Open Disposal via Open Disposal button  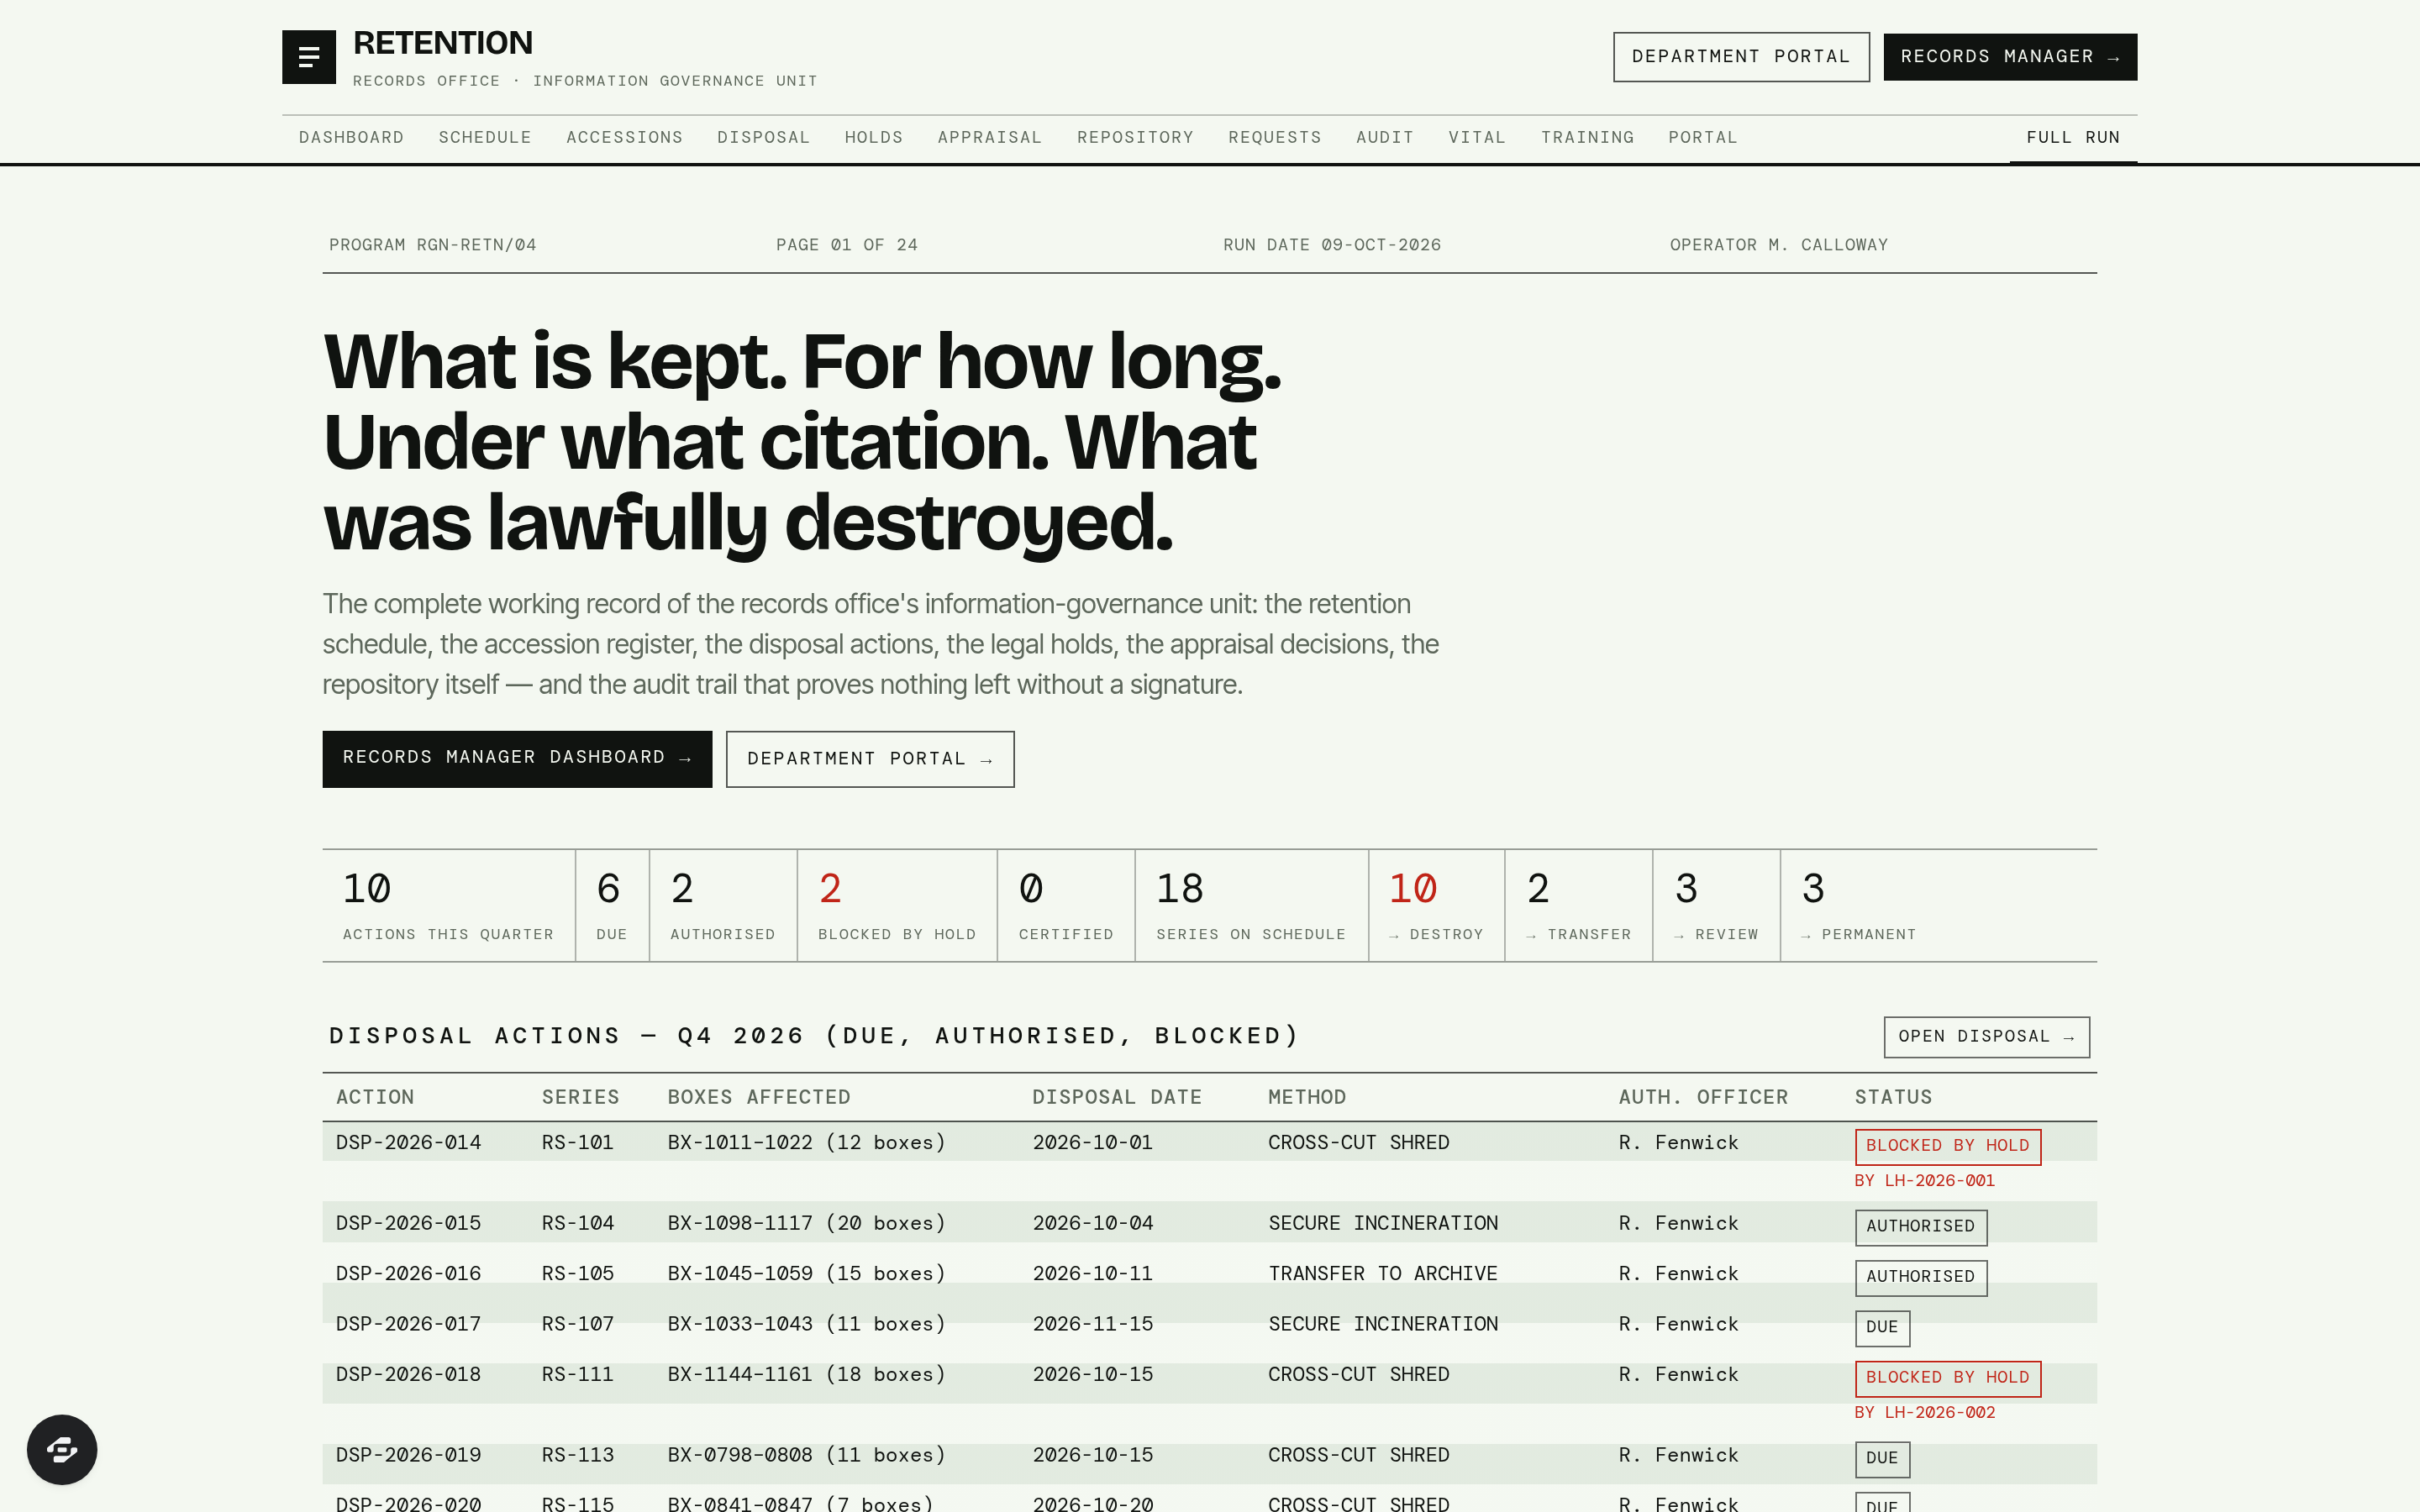[x=1986, y=1037]
